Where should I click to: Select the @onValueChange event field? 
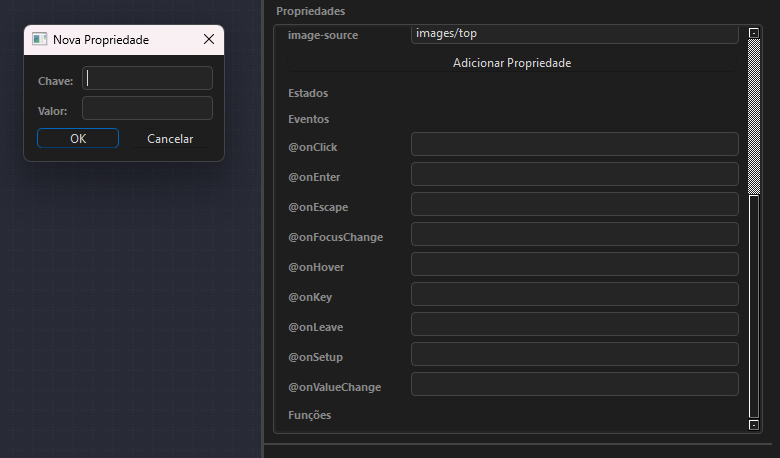(x=574, y=384)
